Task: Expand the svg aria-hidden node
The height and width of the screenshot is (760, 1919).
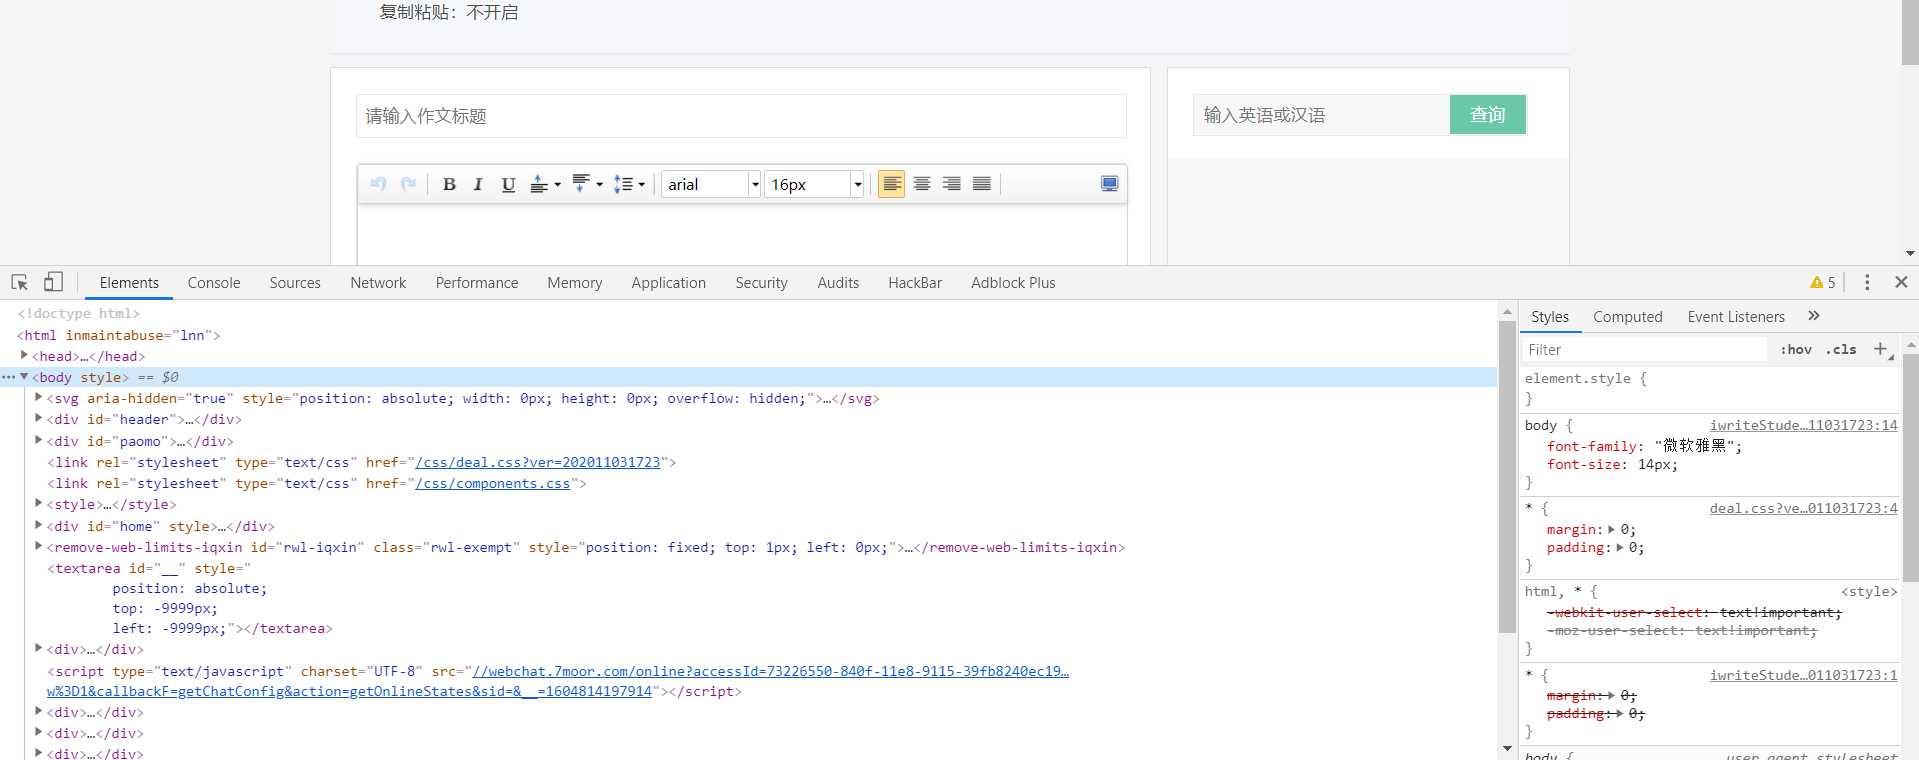Action: click(38, 398)
